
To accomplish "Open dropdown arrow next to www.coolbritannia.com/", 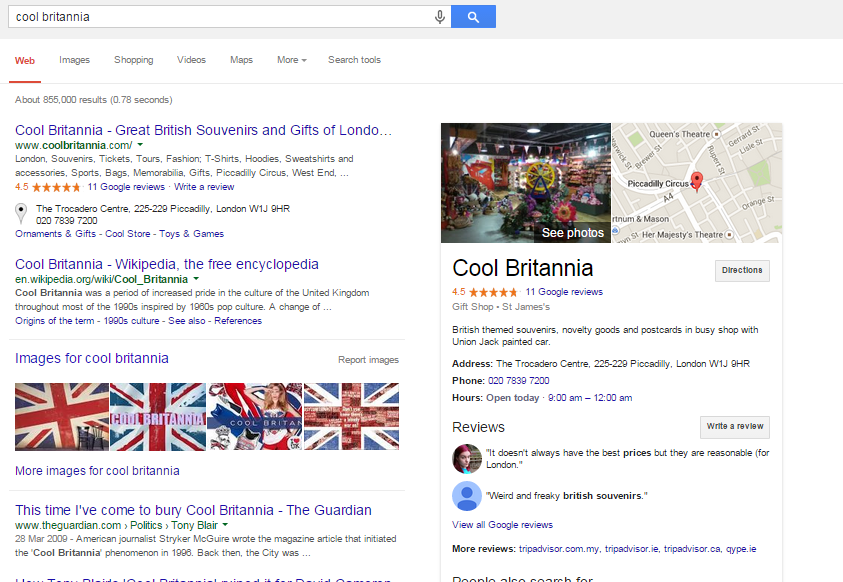I will click(x=140, y=145).
